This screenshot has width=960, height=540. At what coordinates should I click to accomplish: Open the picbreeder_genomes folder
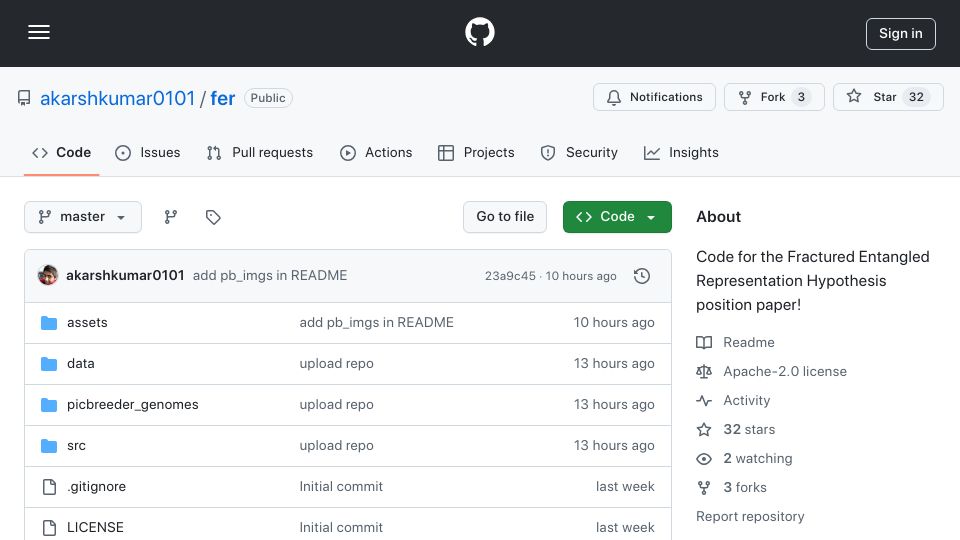coord(133,405)
